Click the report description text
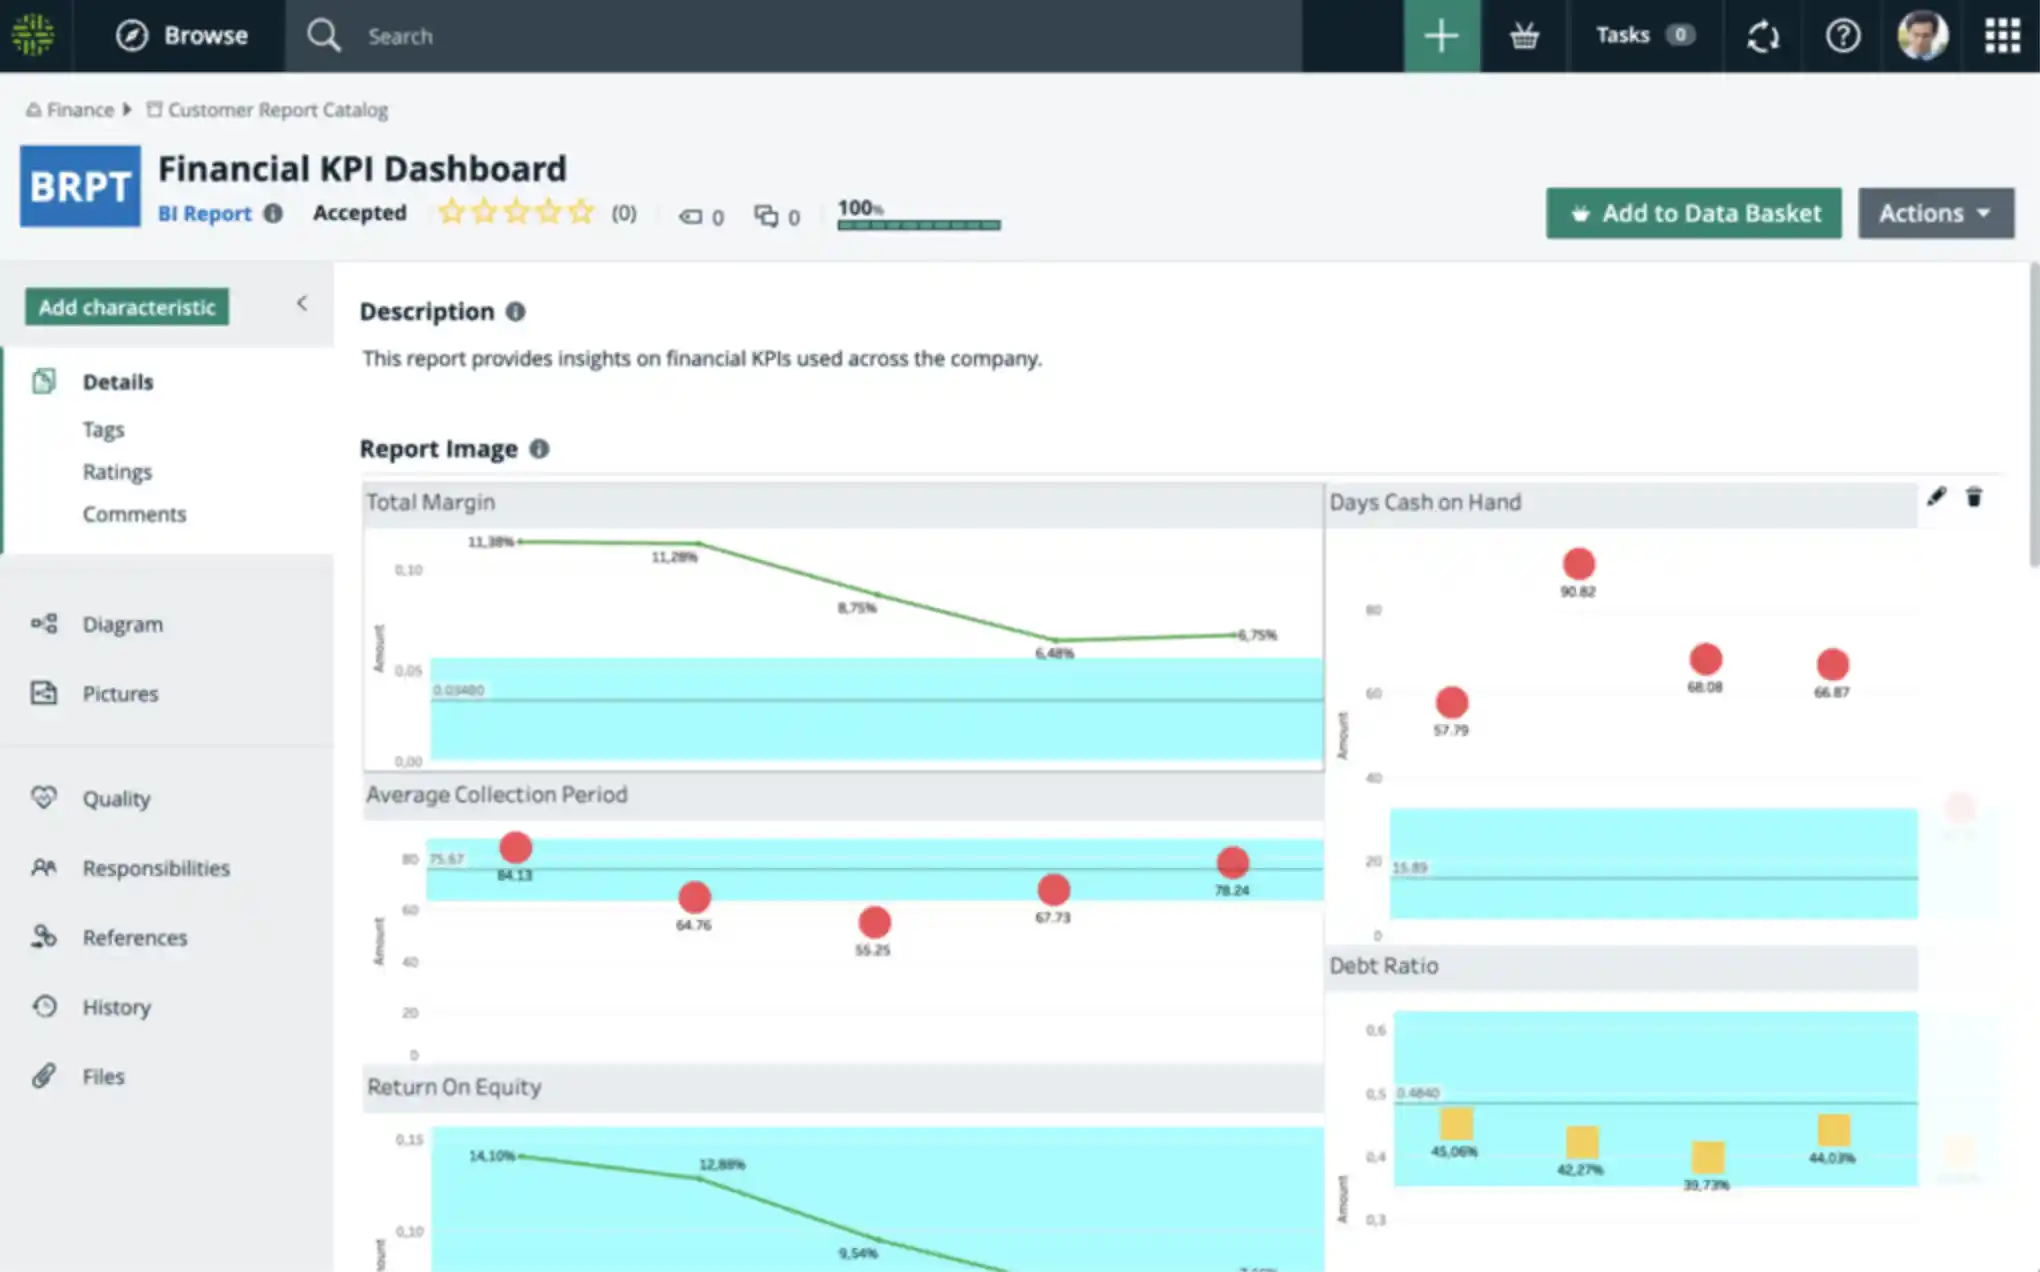Viewport: 2040px width, 1272px height. pyautogui.click(x=701, y=358)
